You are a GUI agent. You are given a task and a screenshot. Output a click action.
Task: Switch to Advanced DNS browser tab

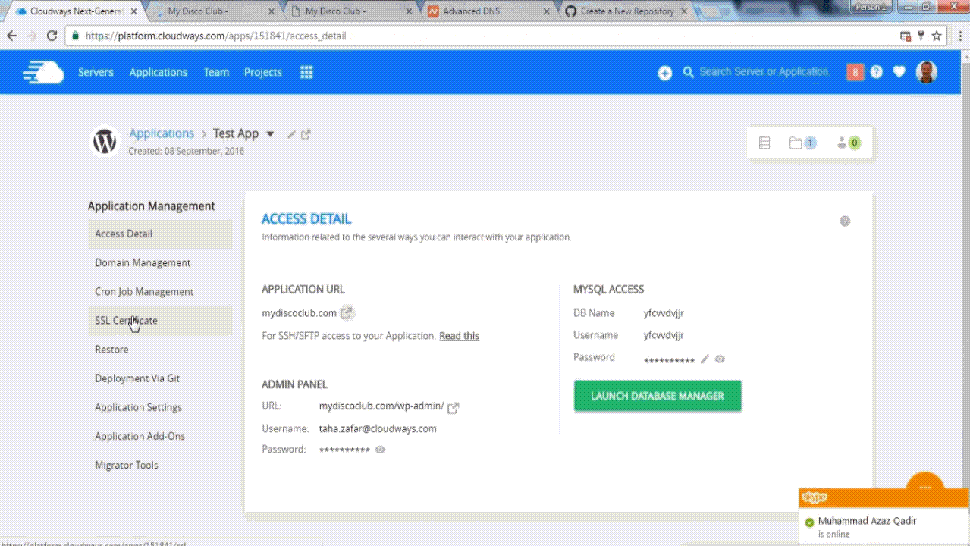487,11
